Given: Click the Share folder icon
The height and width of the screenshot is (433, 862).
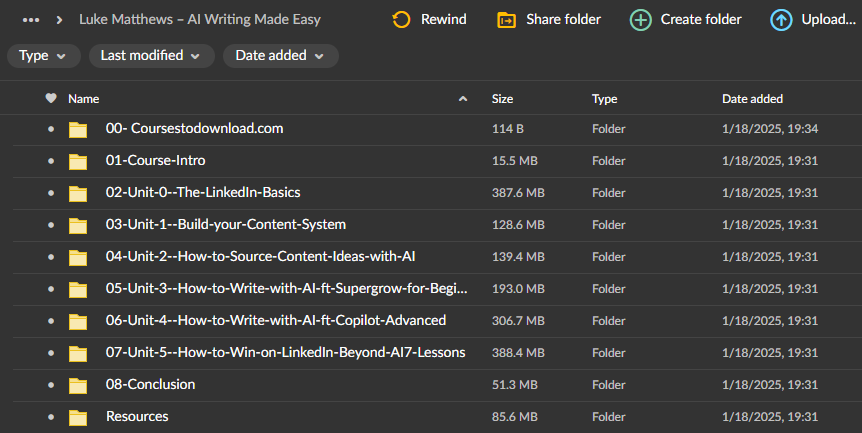Looking at the screenshot, I should pos(506,20).
